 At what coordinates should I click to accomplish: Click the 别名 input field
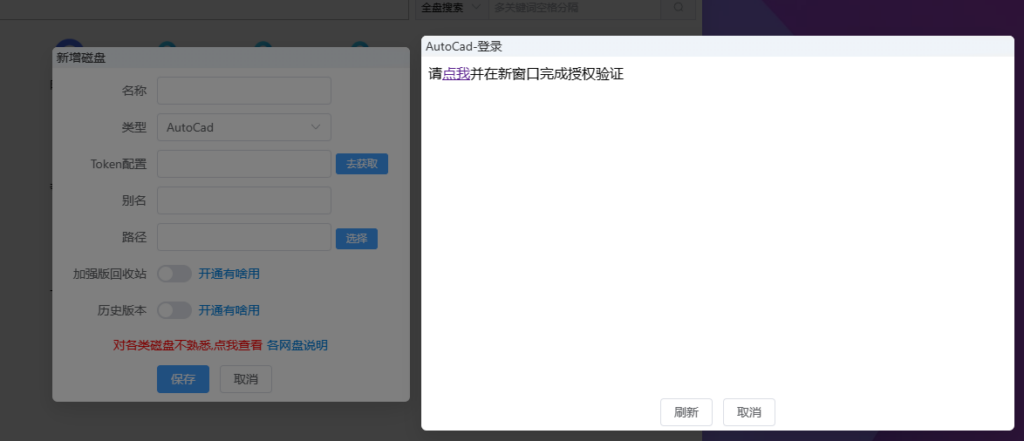pos(244,201)
